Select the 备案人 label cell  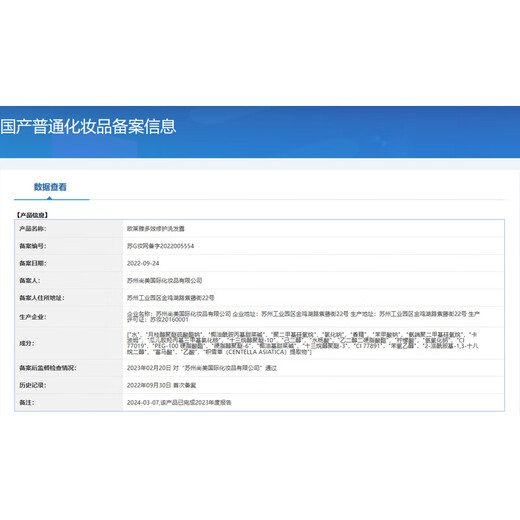point(69,281)
